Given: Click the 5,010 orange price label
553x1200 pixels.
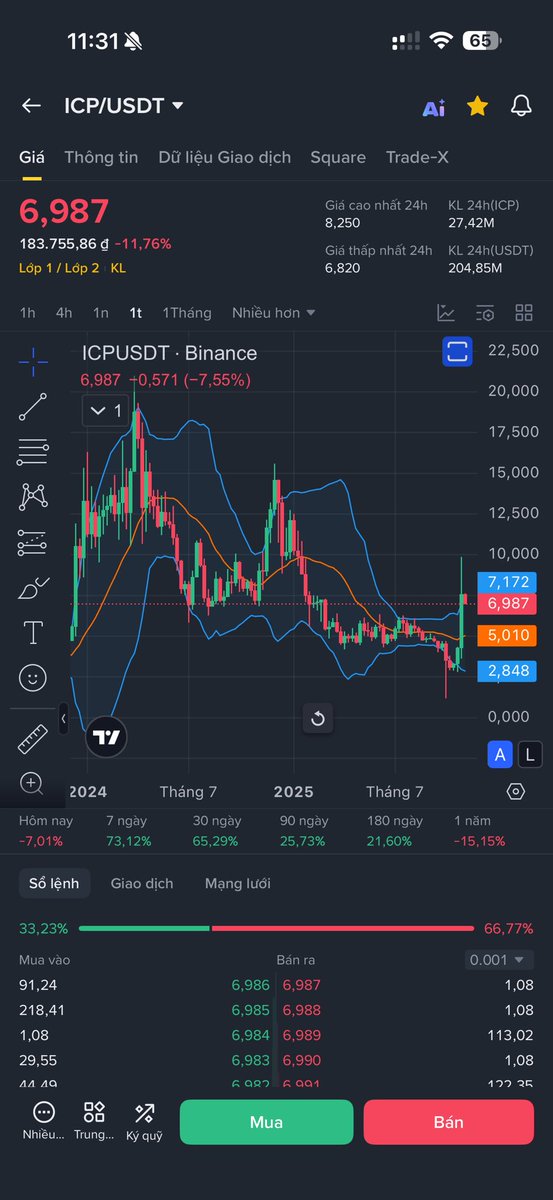Looking at the screenshot, I should [507, 635].
